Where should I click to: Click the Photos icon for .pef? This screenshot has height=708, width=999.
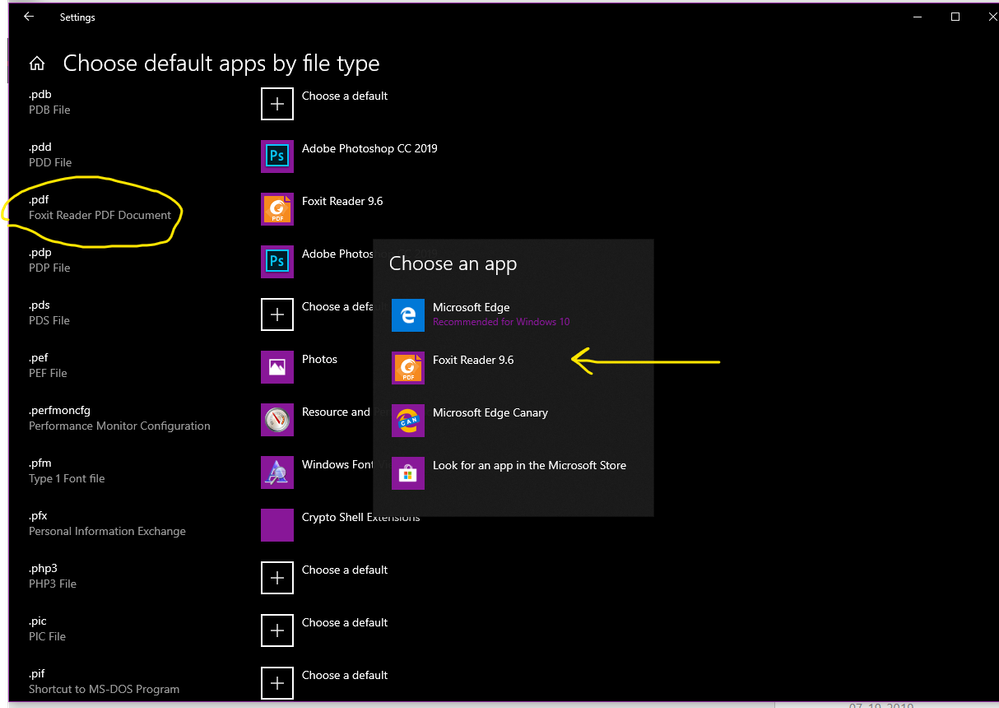pos(277,367)
